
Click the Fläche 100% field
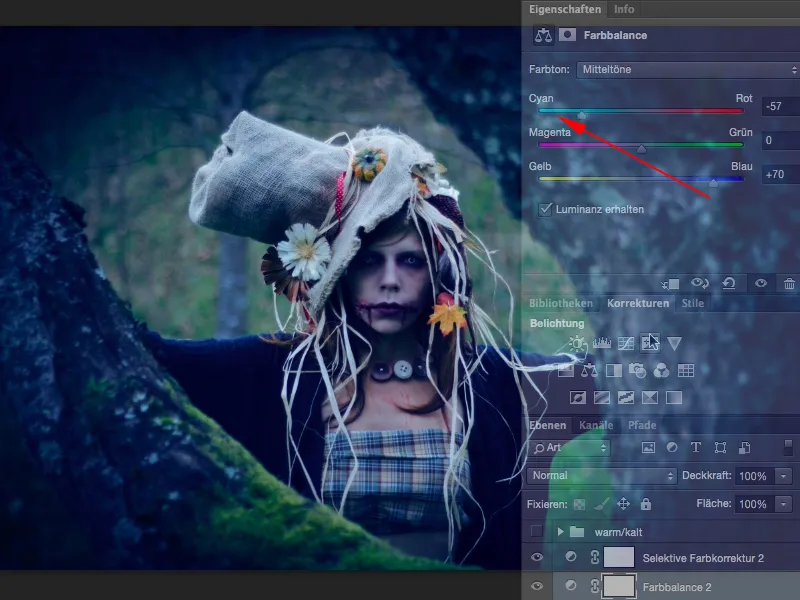(754, 504)
